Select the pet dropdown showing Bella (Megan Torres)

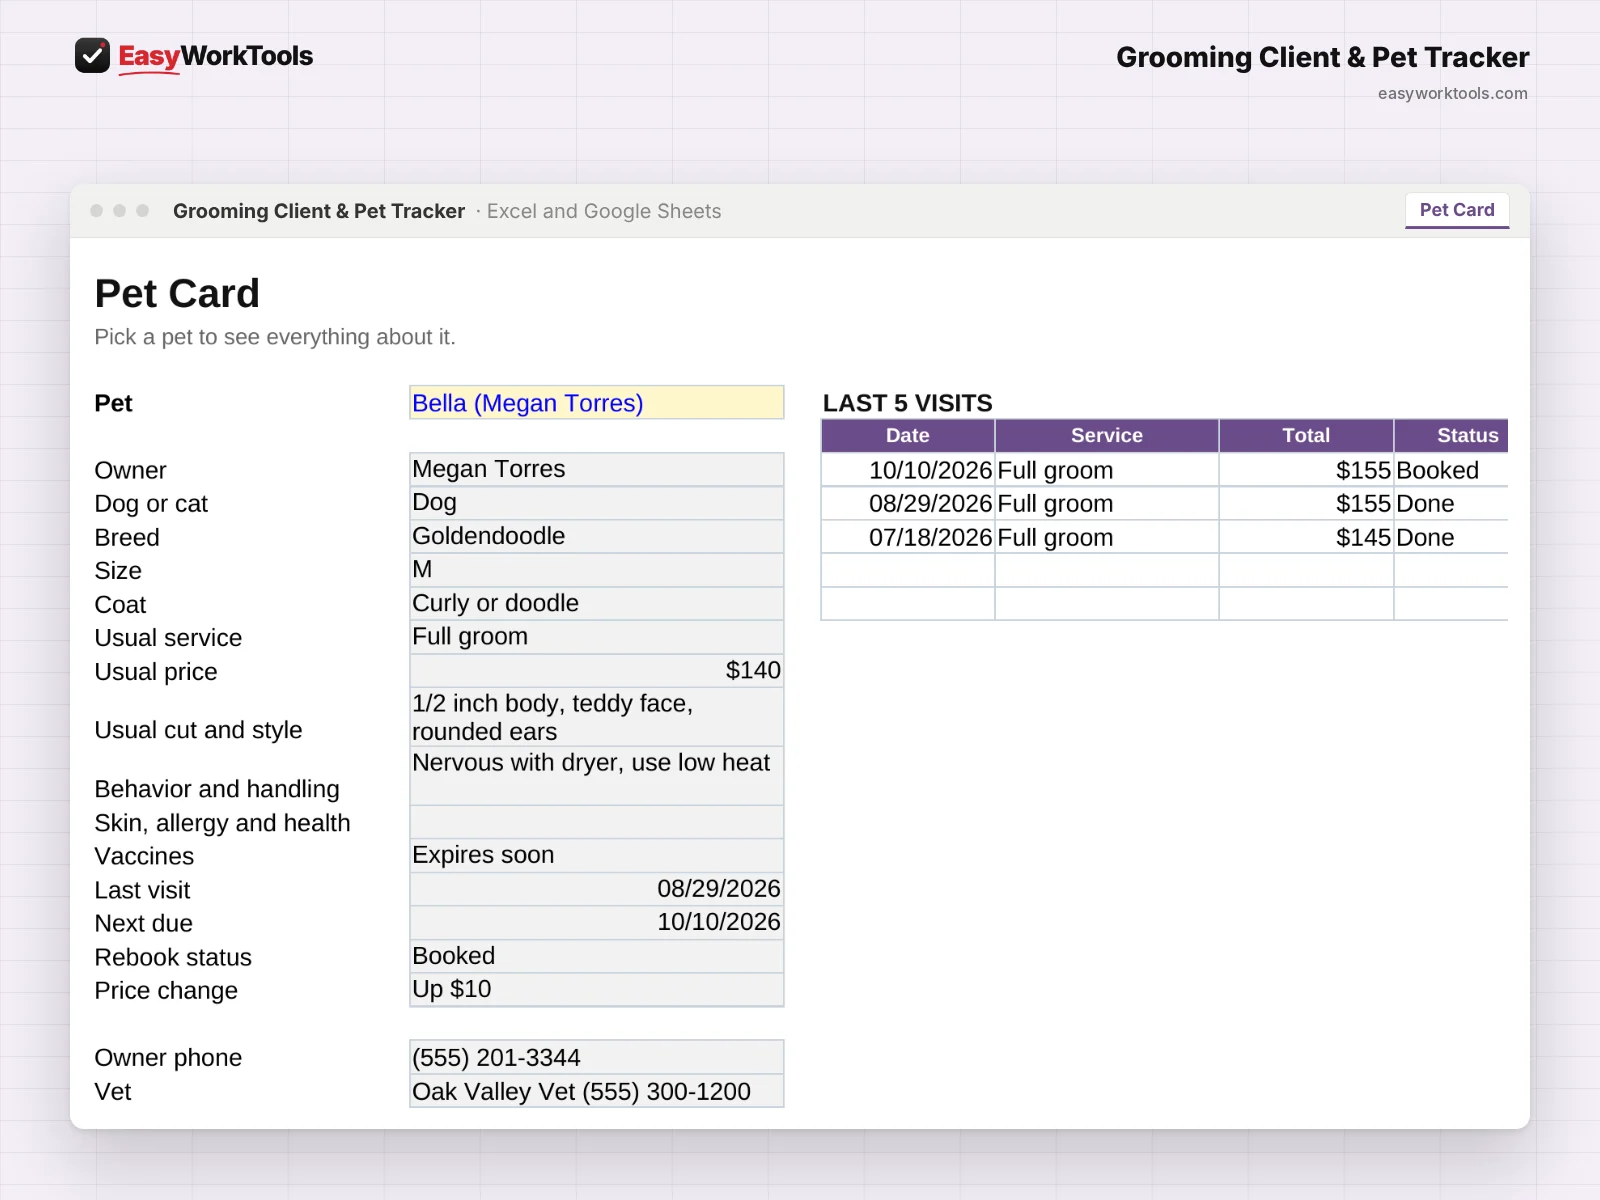click(597, 403)
